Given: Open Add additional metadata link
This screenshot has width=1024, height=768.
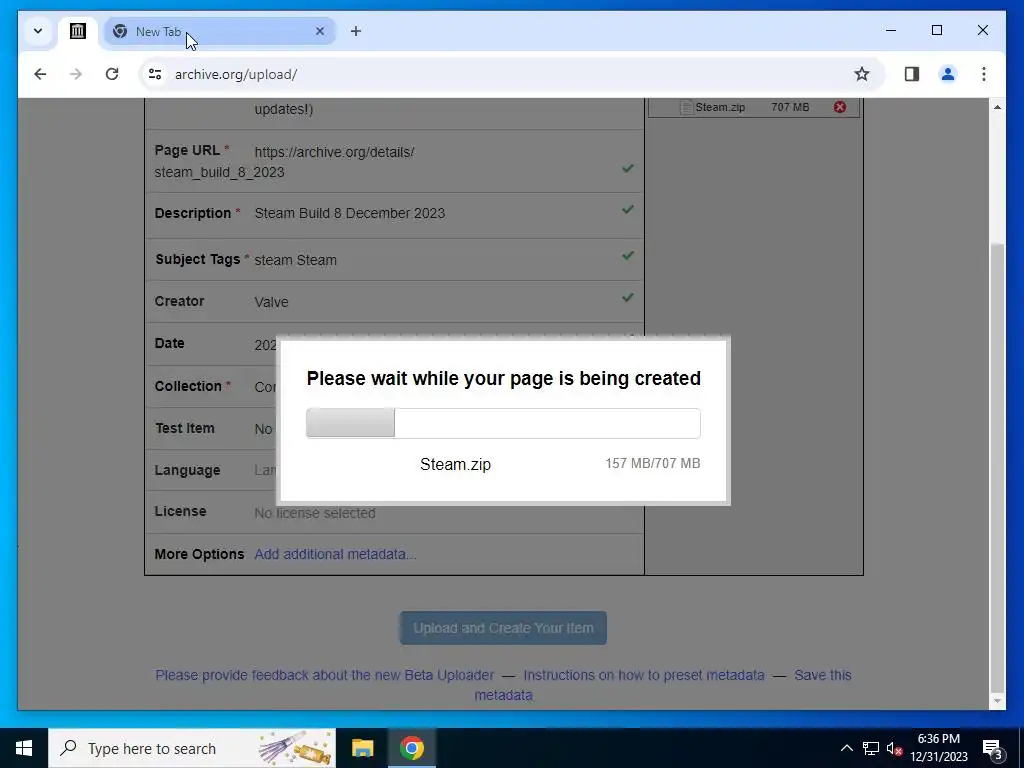Looking at the screenshot, I should point(335,554).
